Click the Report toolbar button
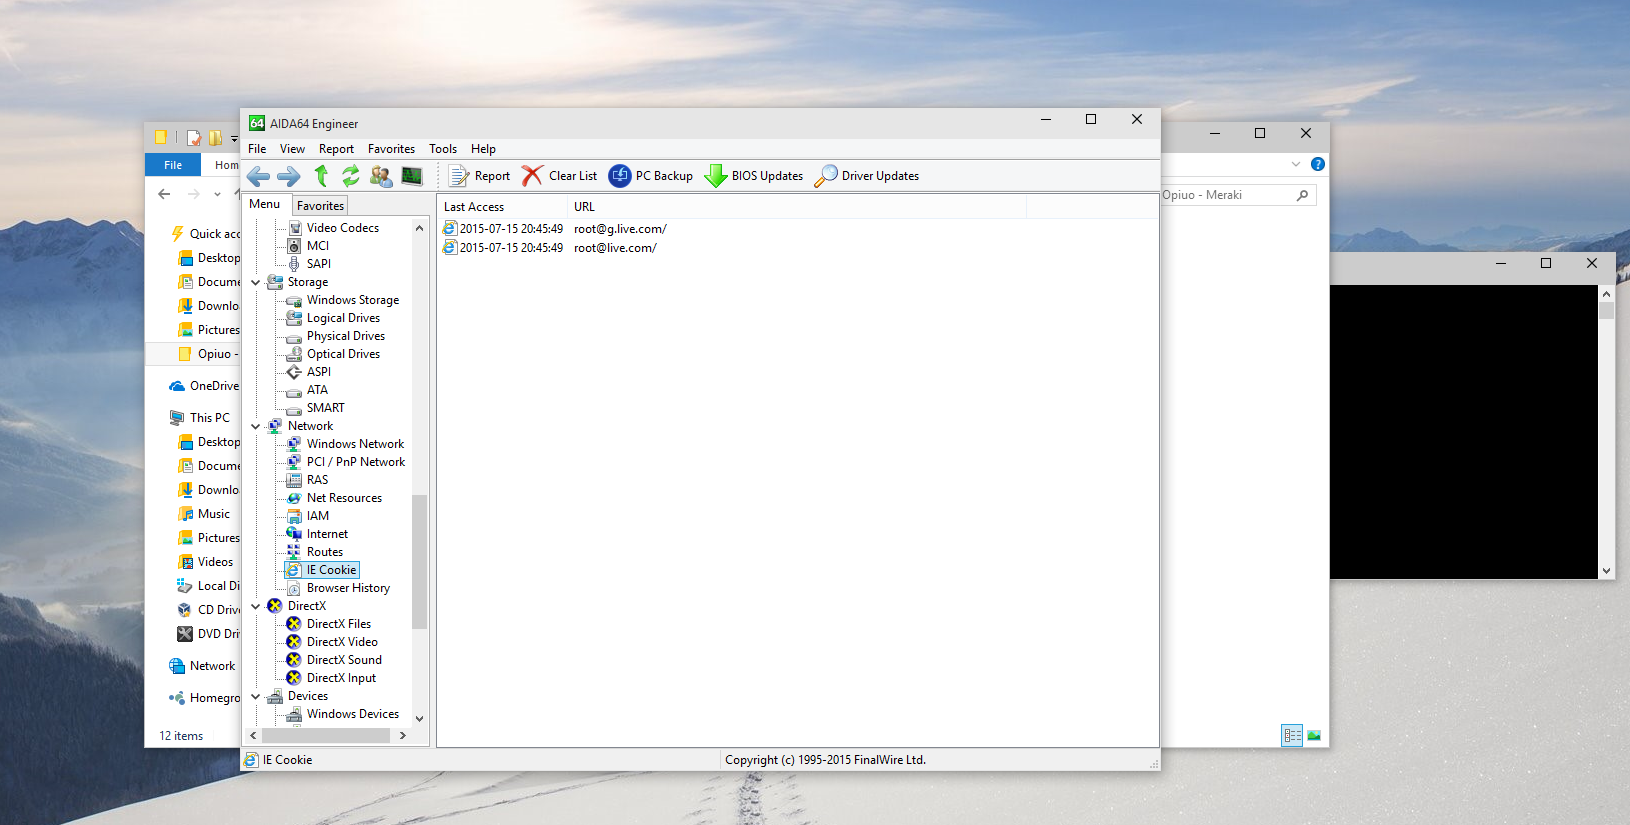This screenshot has width=1630, height=825. tap(480, 176)
